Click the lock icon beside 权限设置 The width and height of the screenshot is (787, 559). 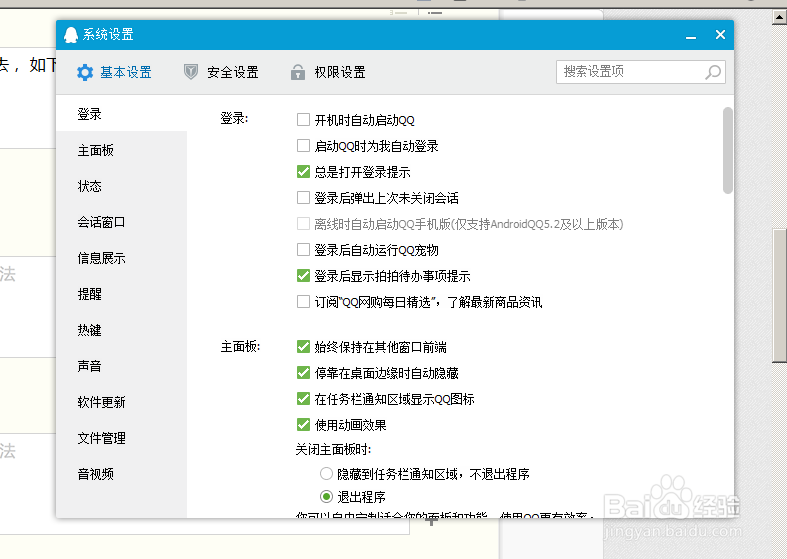298,72
